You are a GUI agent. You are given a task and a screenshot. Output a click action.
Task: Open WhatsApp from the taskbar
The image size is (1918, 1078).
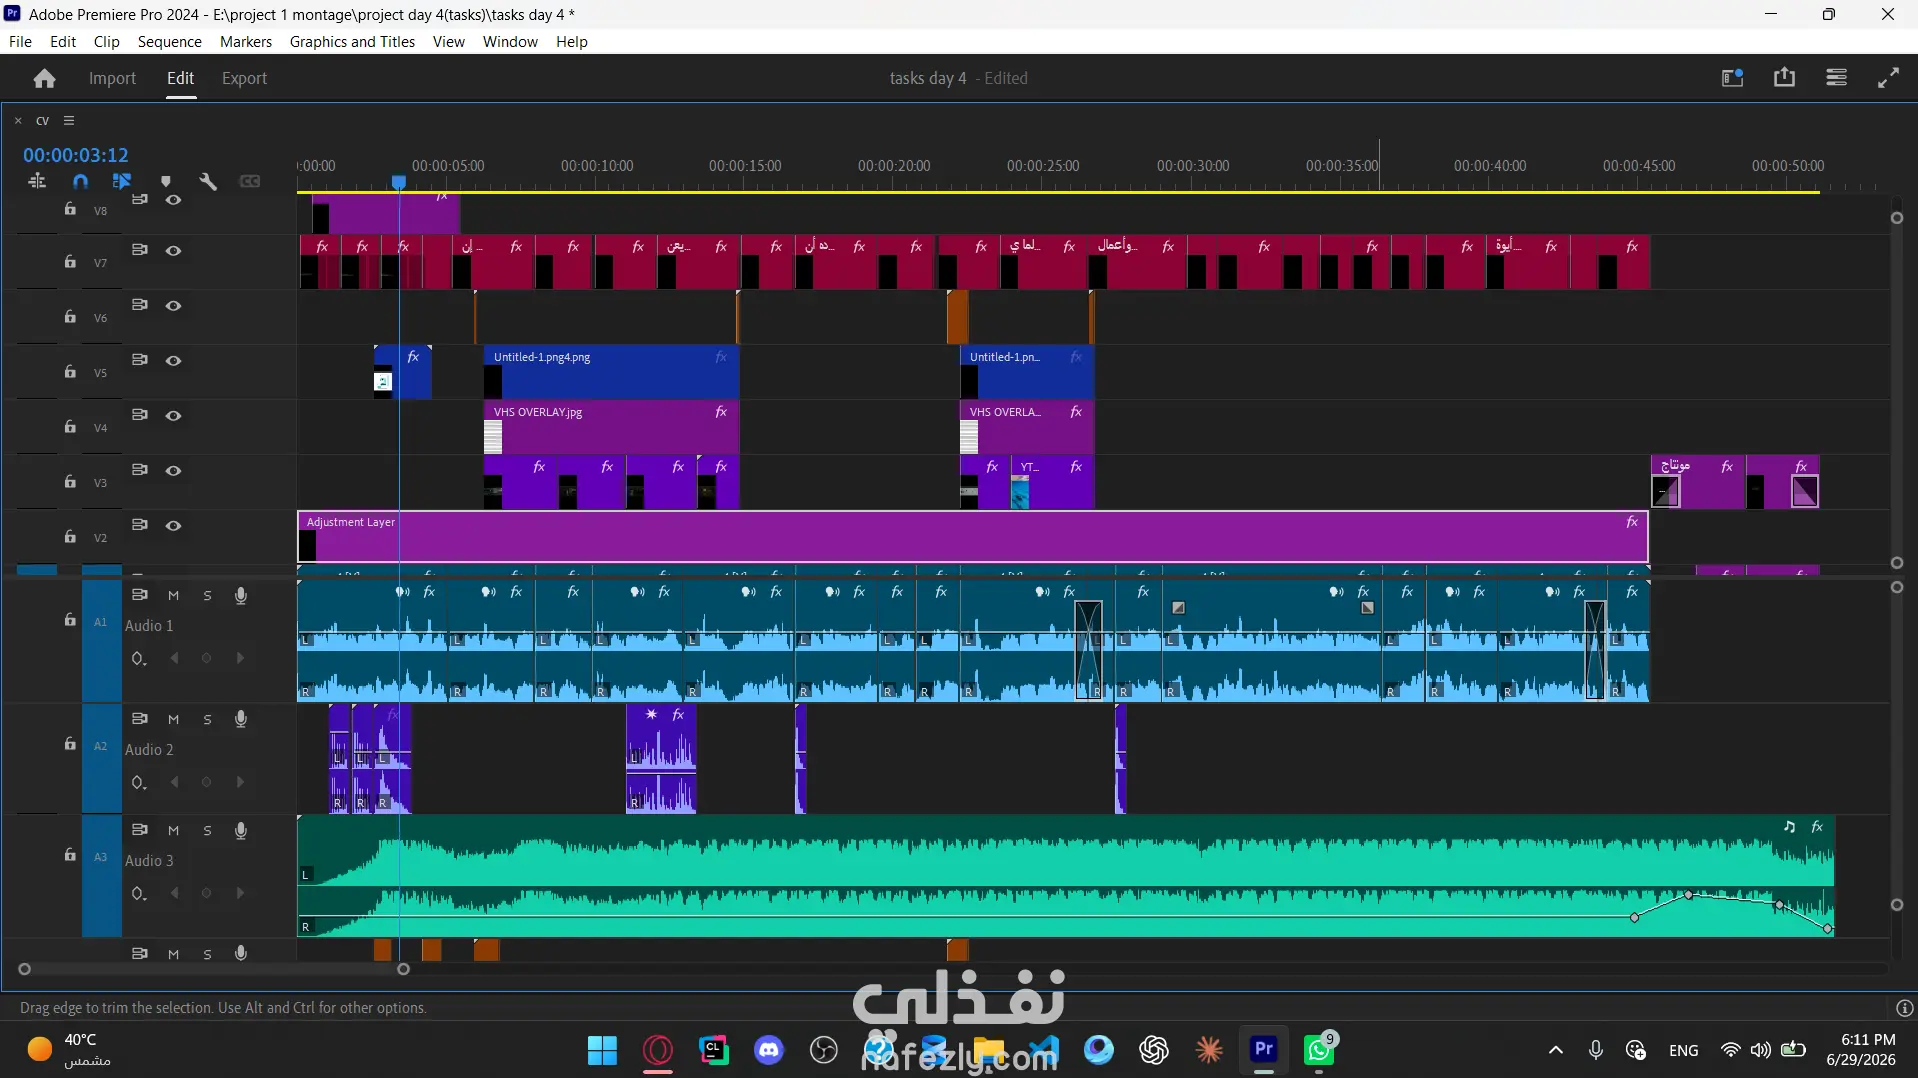(1319, 1050)
